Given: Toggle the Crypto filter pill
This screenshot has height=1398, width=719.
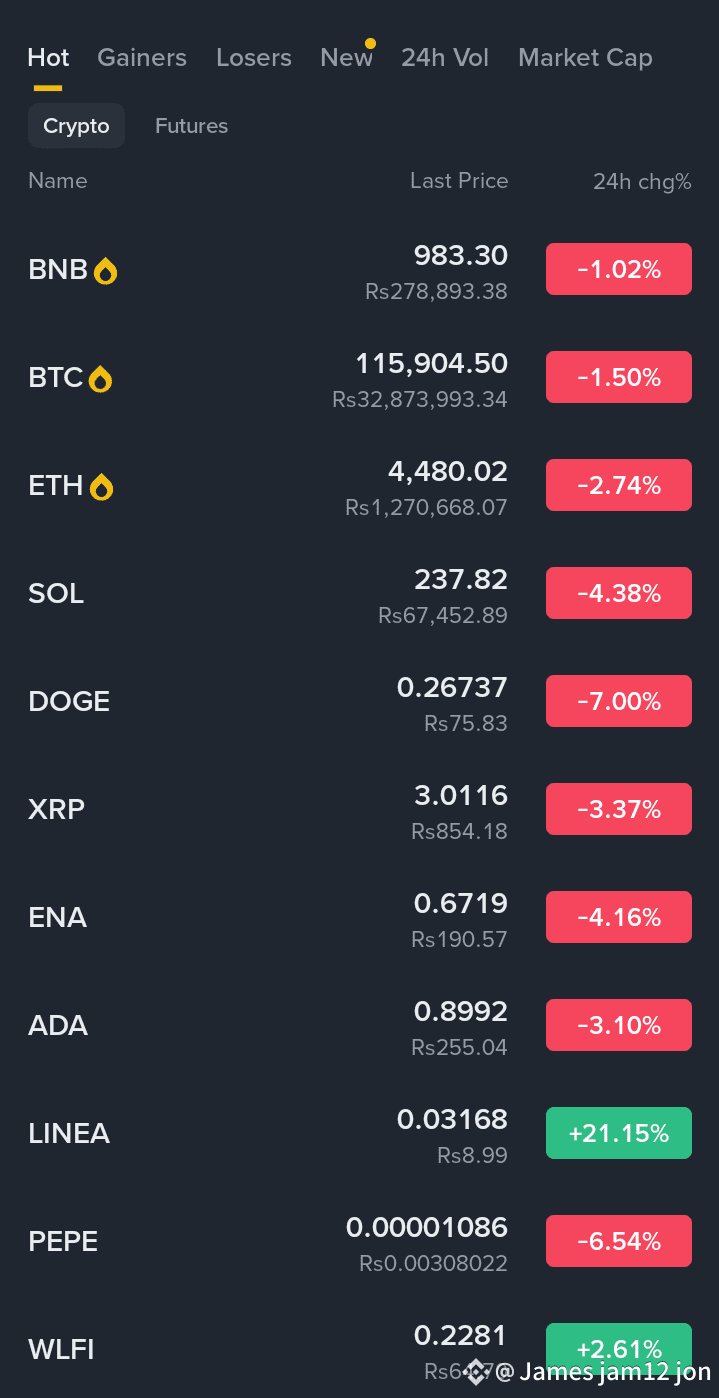Looking at the screenshot, I should [x=76, y=126].
